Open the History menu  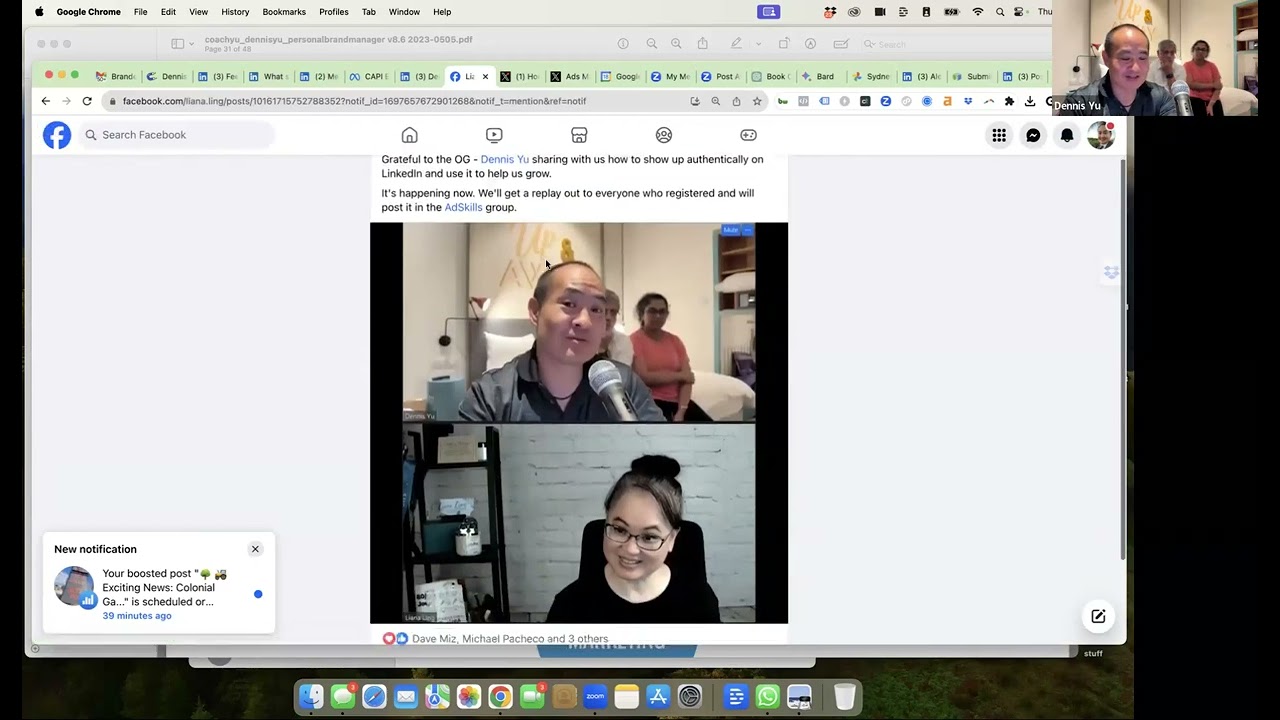[x=235, y=12]
